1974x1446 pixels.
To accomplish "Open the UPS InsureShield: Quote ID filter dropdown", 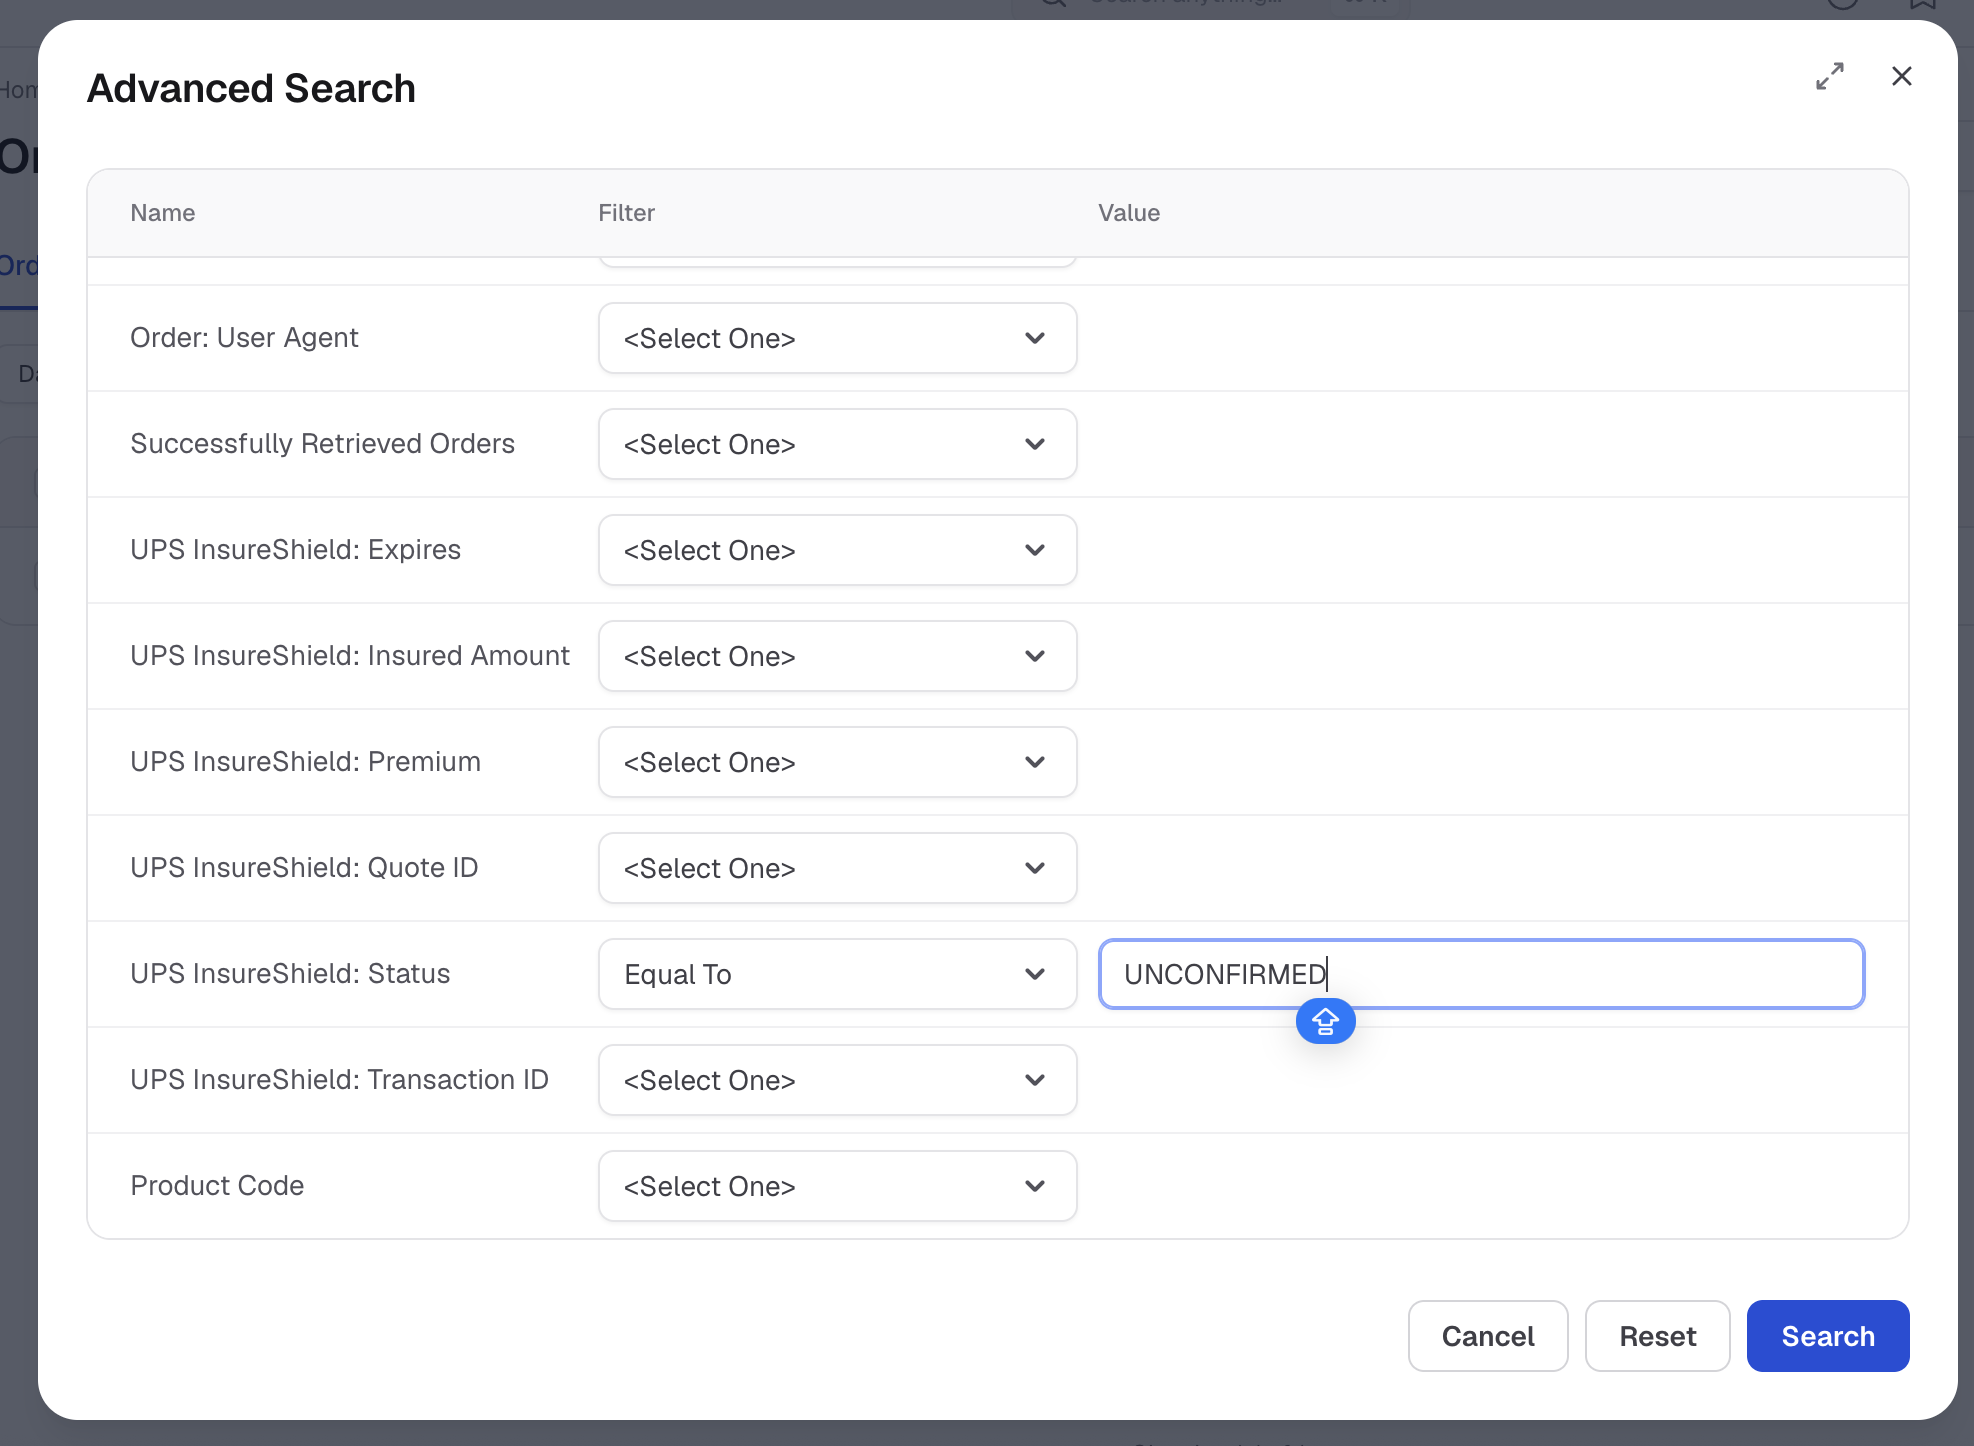I will click(x=838, y=868).
